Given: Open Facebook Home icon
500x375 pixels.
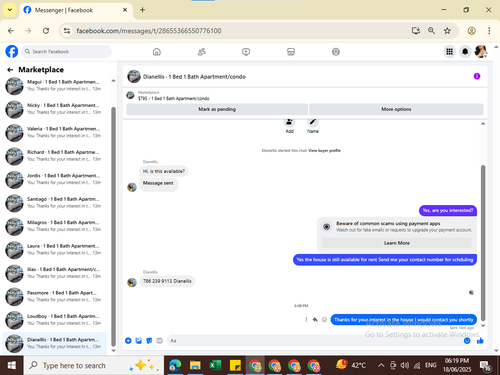Looking at the screenshot, I should (x=157, y=52).
